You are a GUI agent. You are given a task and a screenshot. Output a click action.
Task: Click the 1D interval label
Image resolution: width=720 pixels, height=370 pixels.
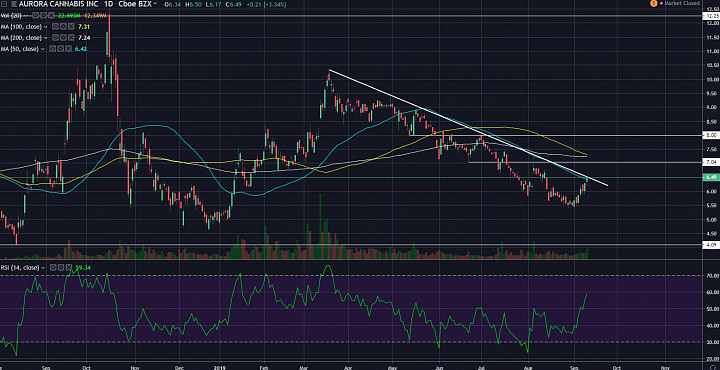[x=109, y=4]
